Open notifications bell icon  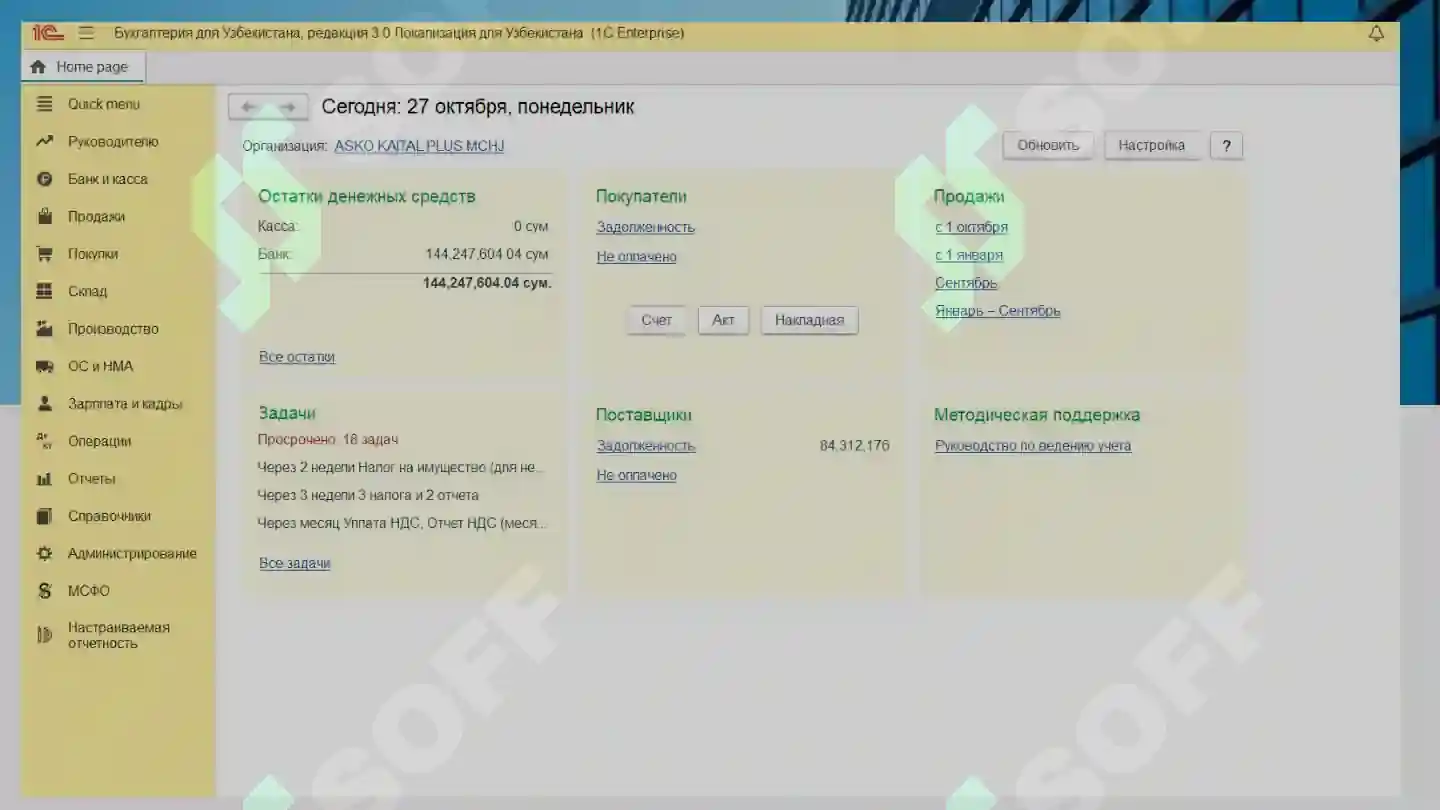click(x=1376, y=33)
